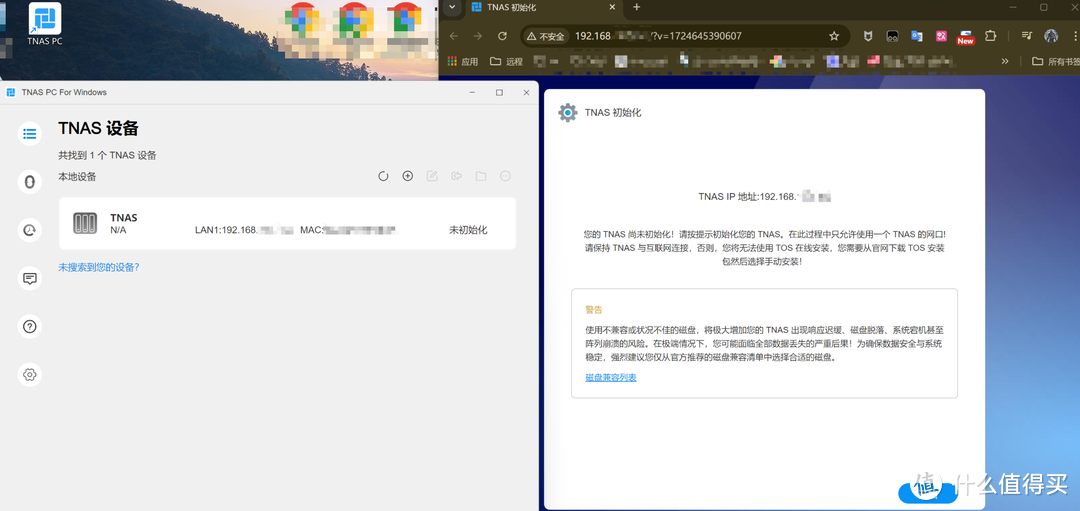Maximize the TNAS PC For Windows window
Image resolution: width=1080 pixels, height=511 pixels.
pyautogui.click(x=499, y=92)
